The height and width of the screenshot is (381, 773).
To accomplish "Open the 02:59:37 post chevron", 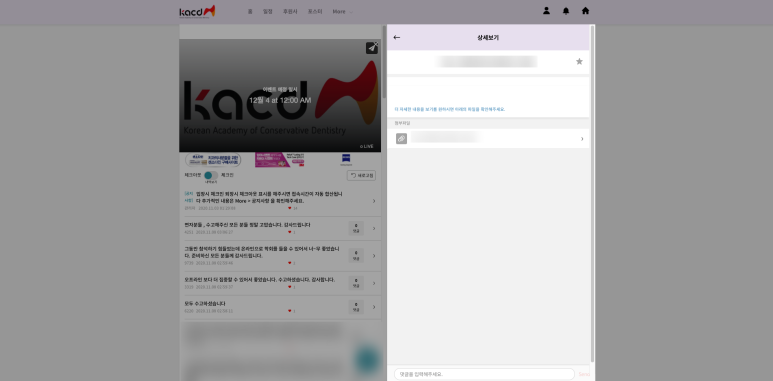I will coord(374,283).
